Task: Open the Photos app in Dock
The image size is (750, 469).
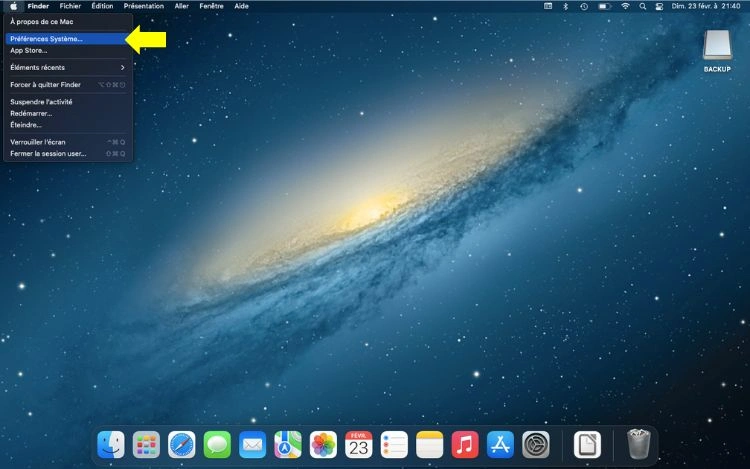Action: point(323,444)
